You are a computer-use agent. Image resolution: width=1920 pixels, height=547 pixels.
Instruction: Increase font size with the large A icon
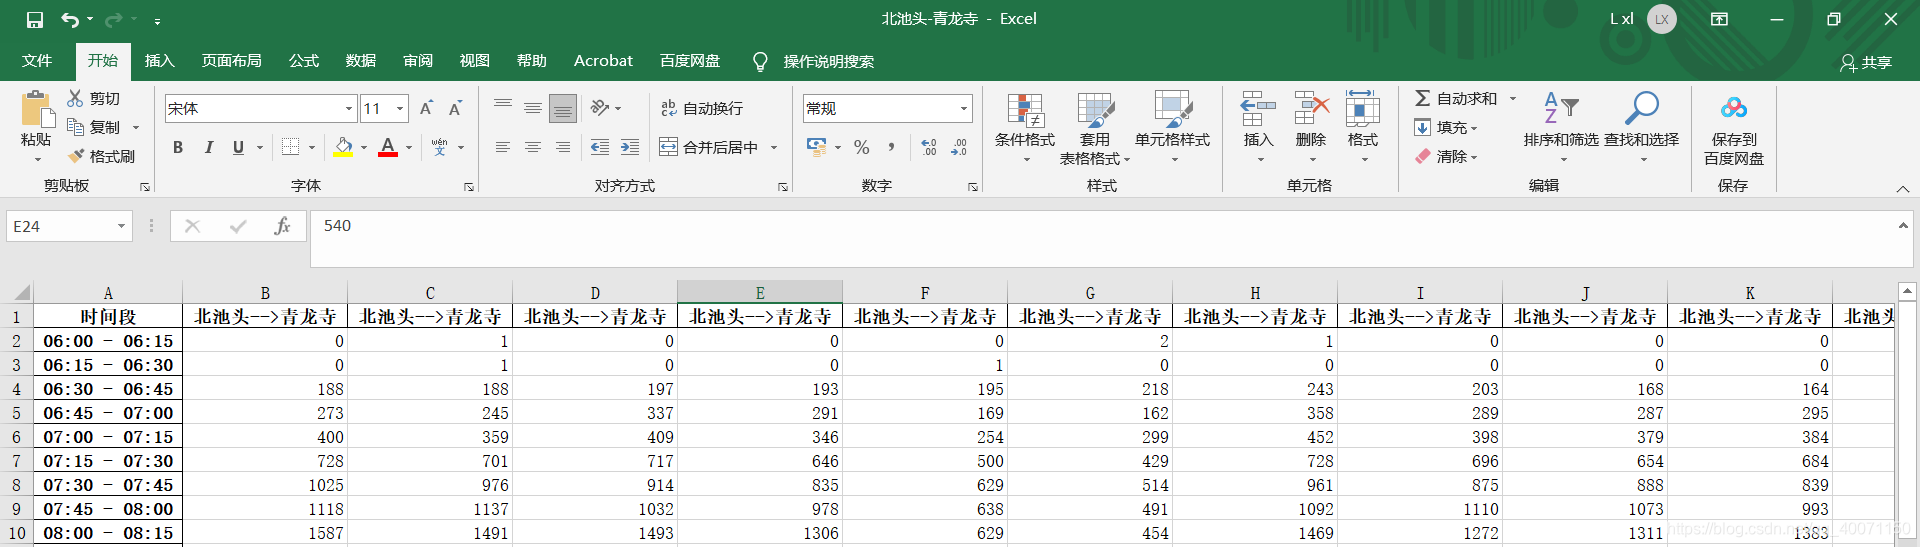pos(426,108)
